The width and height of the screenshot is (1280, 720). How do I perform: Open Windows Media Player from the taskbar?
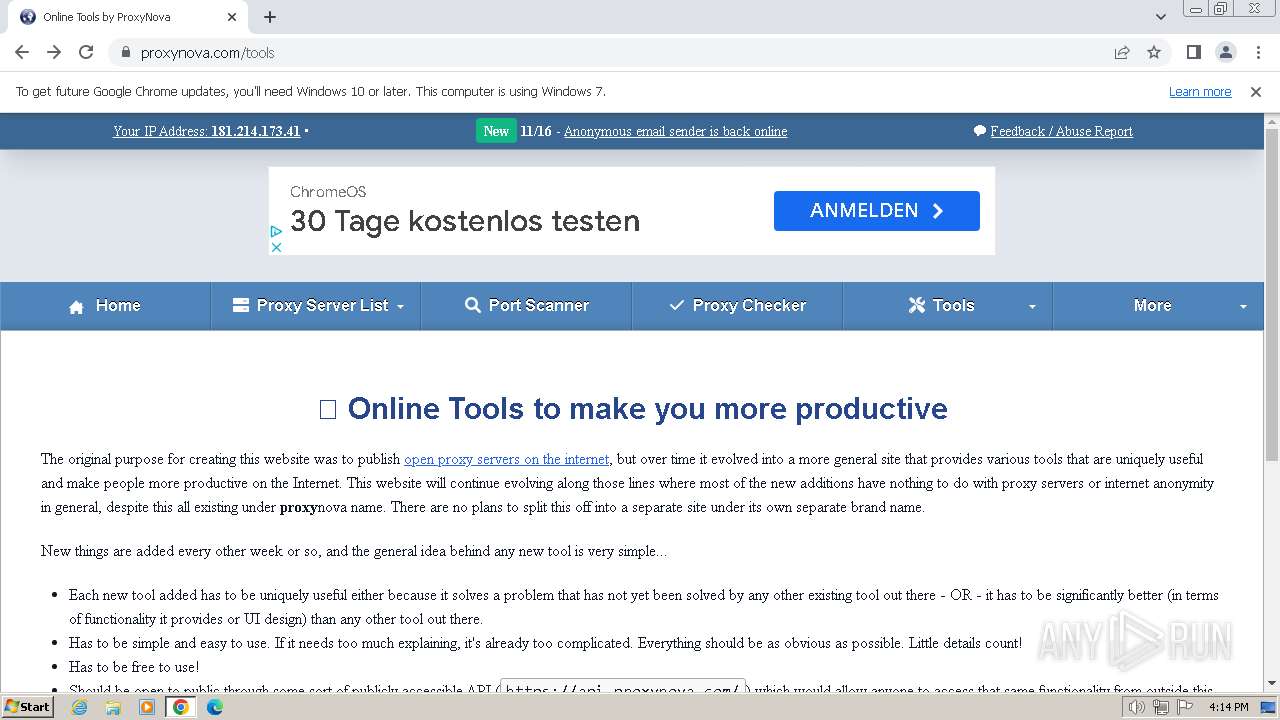tap(147, 707)
